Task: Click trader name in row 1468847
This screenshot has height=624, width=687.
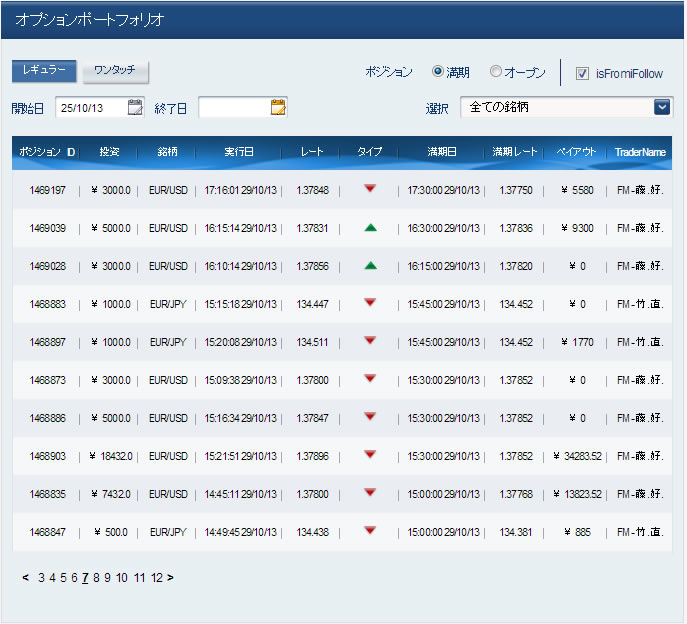Action: pos(640,532)
